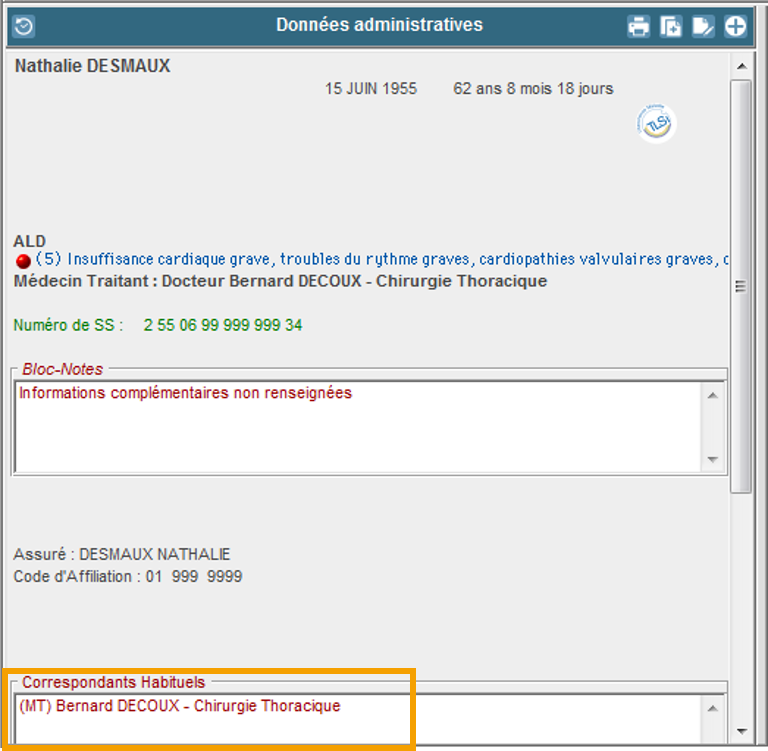This screenshot has height=751, width=768.
Task: Click the red ALD status dot
Action: [23, 261]
